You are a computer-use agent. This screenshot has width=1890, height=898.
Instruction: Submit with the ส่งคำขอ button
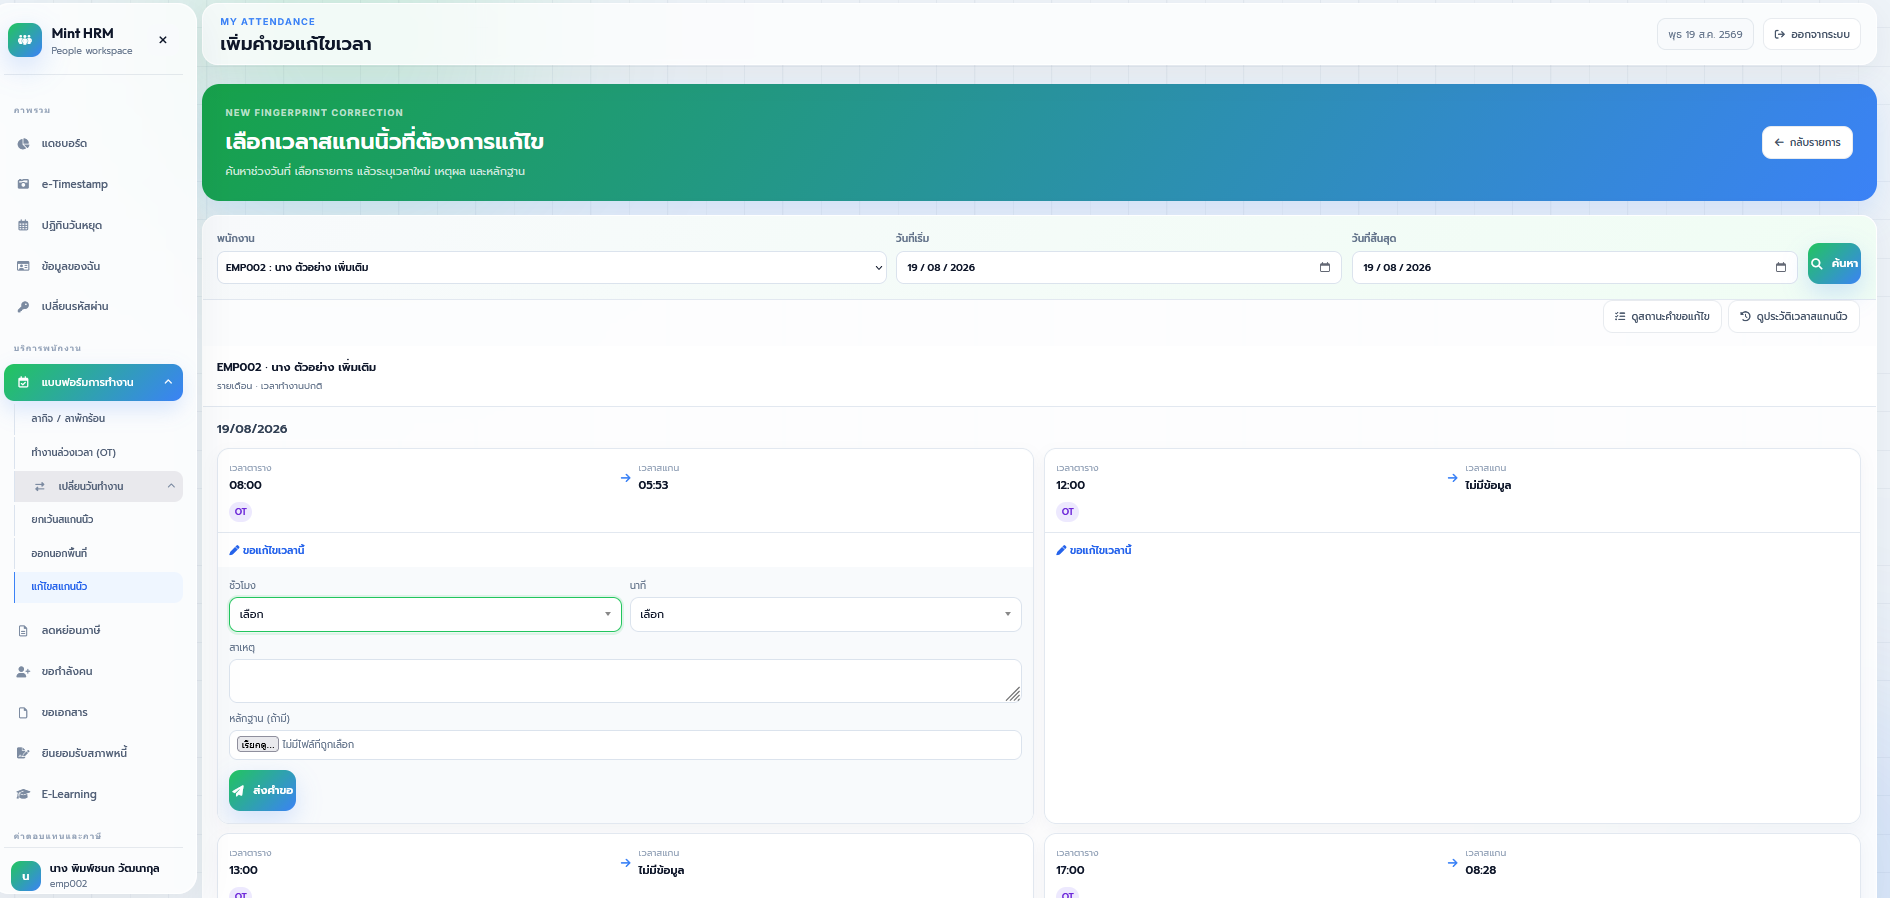point(262,790)
